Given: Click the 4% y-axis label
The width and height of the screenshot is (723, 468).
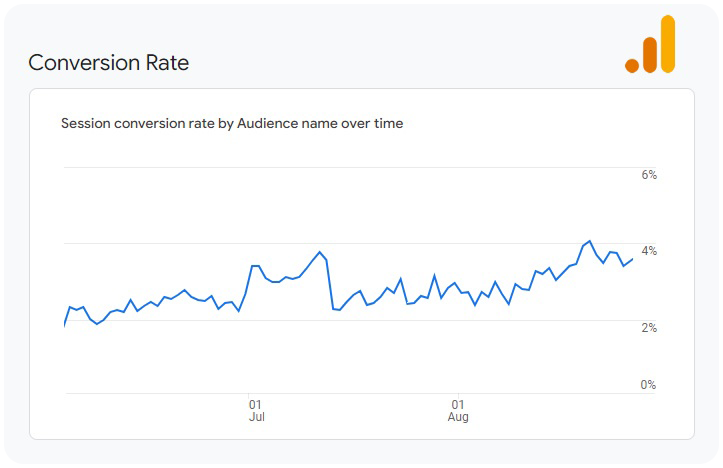Looking at the screenshot, I should (649, 251).
